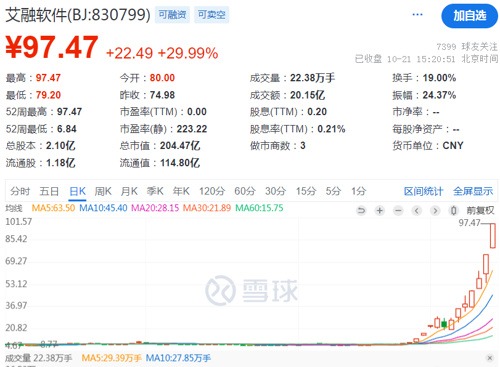Move chart left with the left chevron
Image resolution: width=500 pixels, height=367 pixels.
point(417,211)
